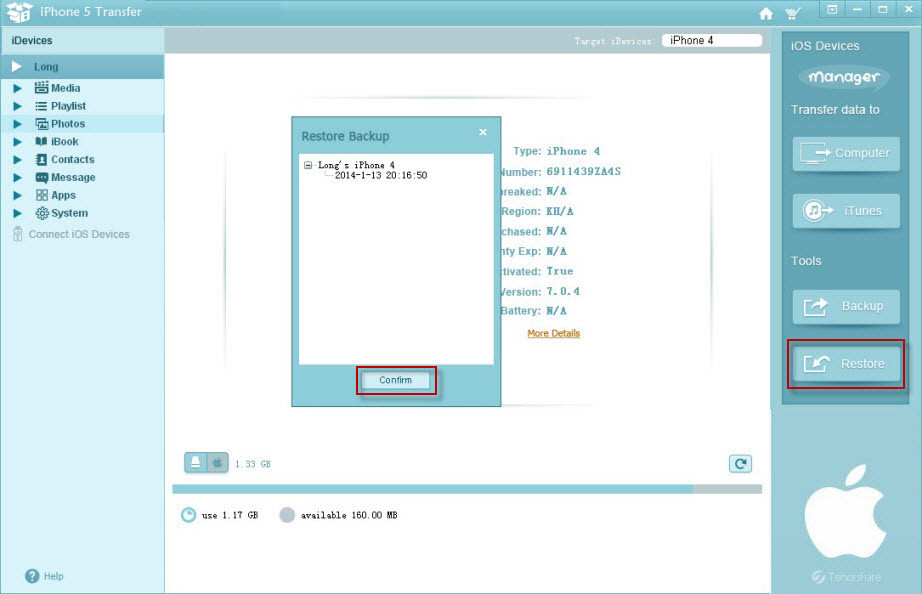
Task: Go to the Home screen icon
Action: click(766, 13)
